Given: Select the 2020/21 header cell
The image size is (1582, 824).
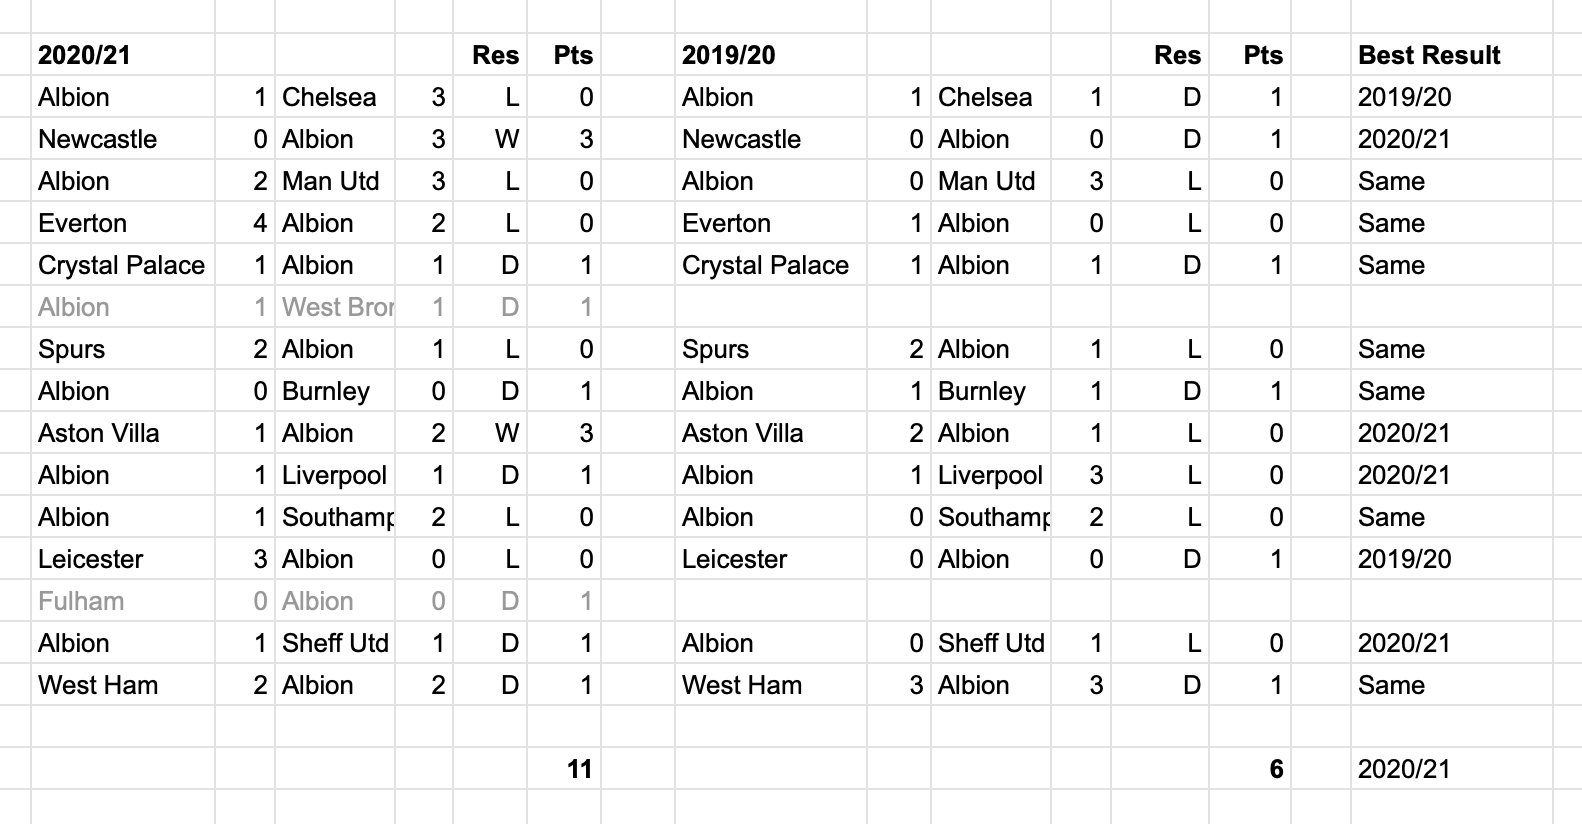Looking at the screenshot, I should 123,55.
